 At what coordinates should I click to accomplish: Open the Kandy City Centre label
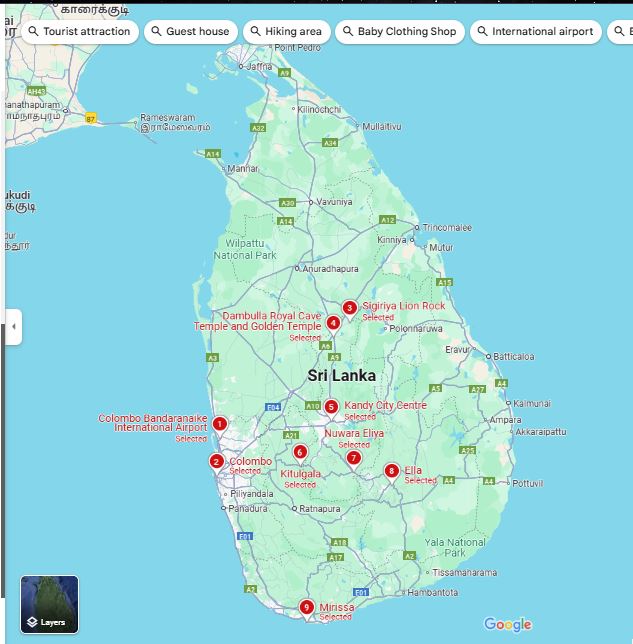(385, 405)
